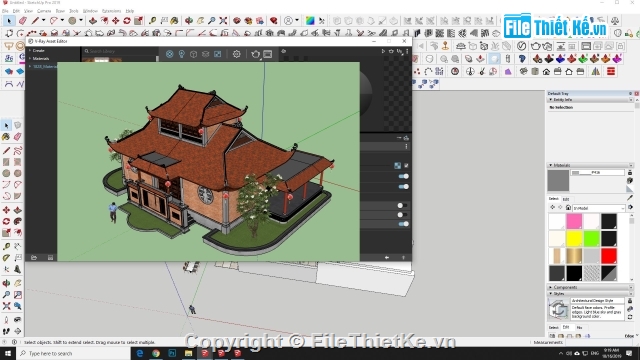Pick the Tape Measure tool in top toolbar
Viewport: 640px width, 360px height.
tap(152, 20)
